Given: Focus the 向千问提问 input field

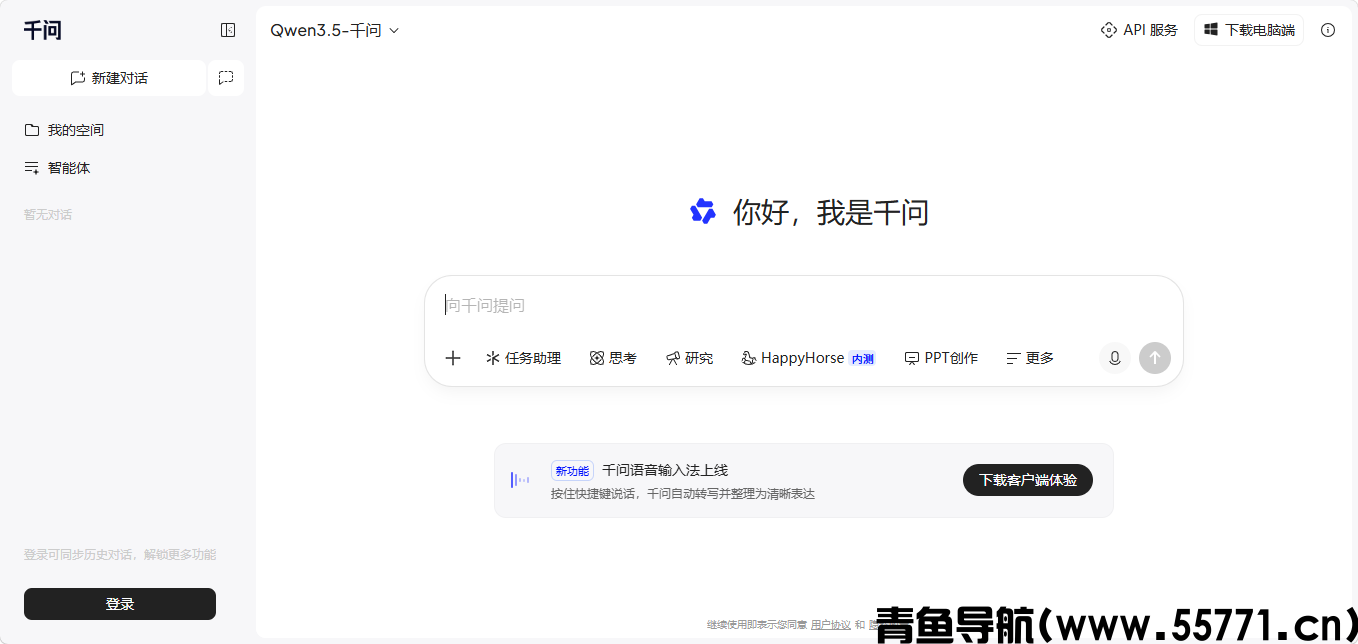Looking at the screenshot, I should point(803,305).
